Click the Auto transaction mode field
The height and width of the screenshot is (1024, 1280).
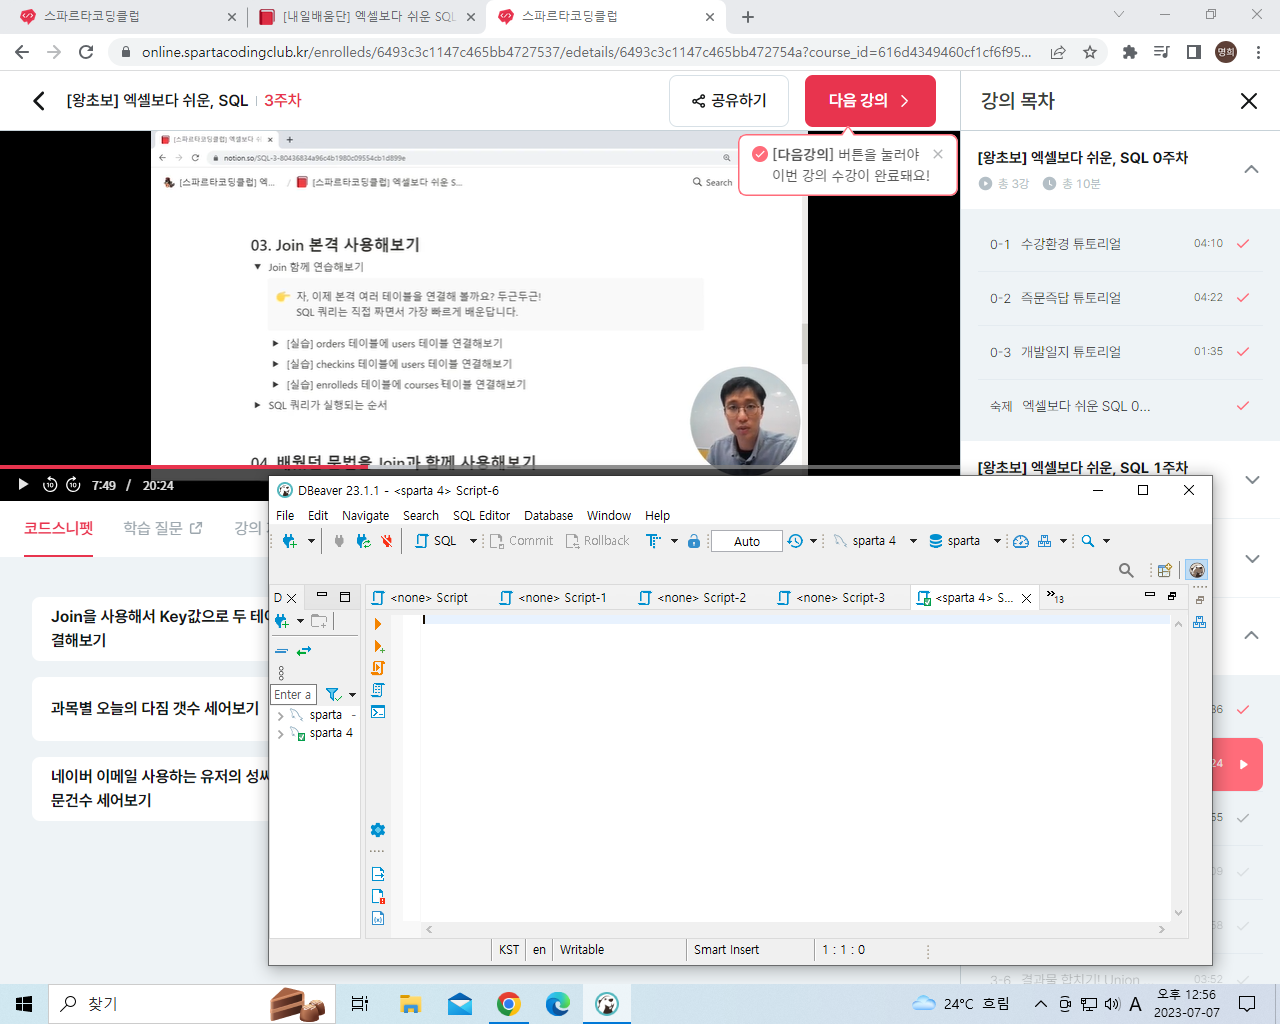click(746, 541)
